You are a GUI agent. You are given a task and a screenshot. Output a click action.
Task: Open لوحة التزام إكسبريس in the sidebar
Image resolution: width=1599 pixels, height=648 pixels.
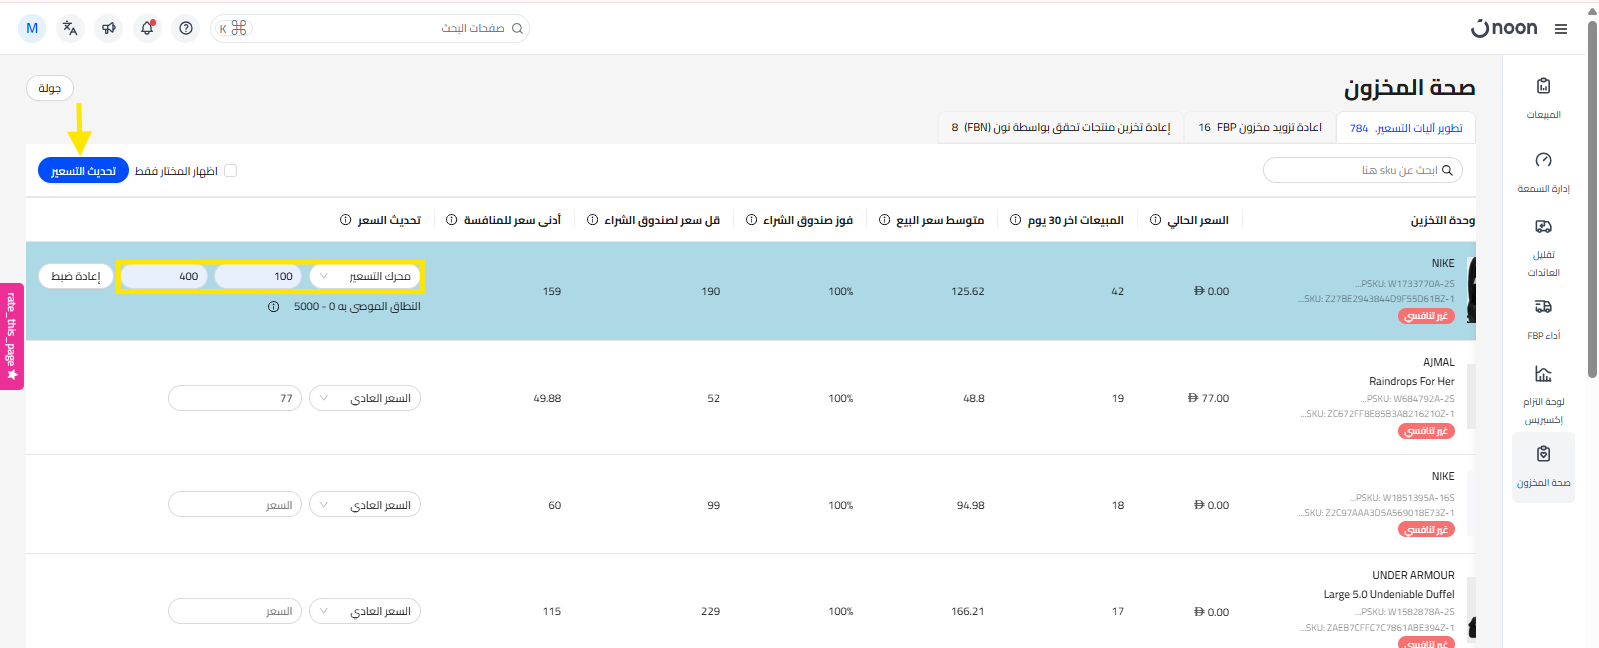[1543, 394]
